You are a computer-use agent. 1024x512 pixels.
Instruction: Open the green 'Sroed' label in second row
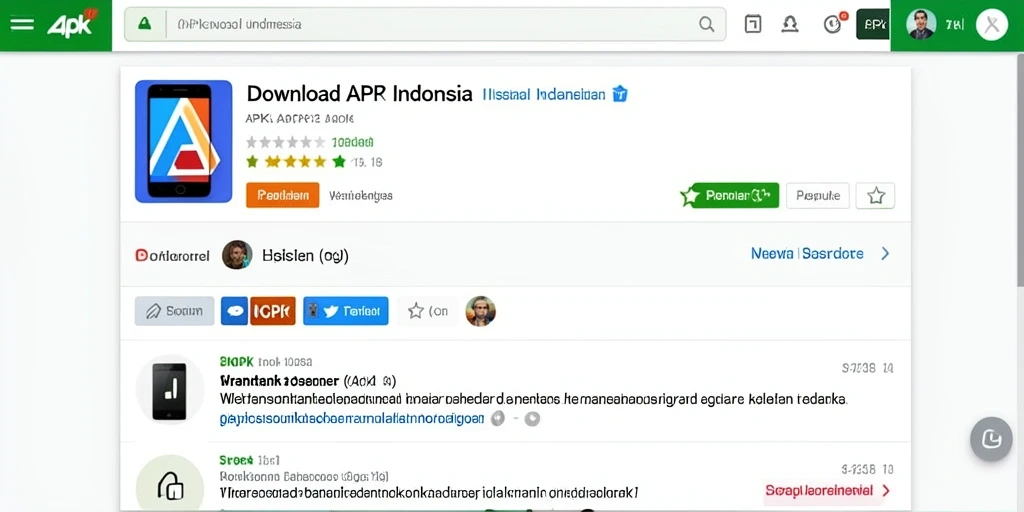click(x=236, y=460)
